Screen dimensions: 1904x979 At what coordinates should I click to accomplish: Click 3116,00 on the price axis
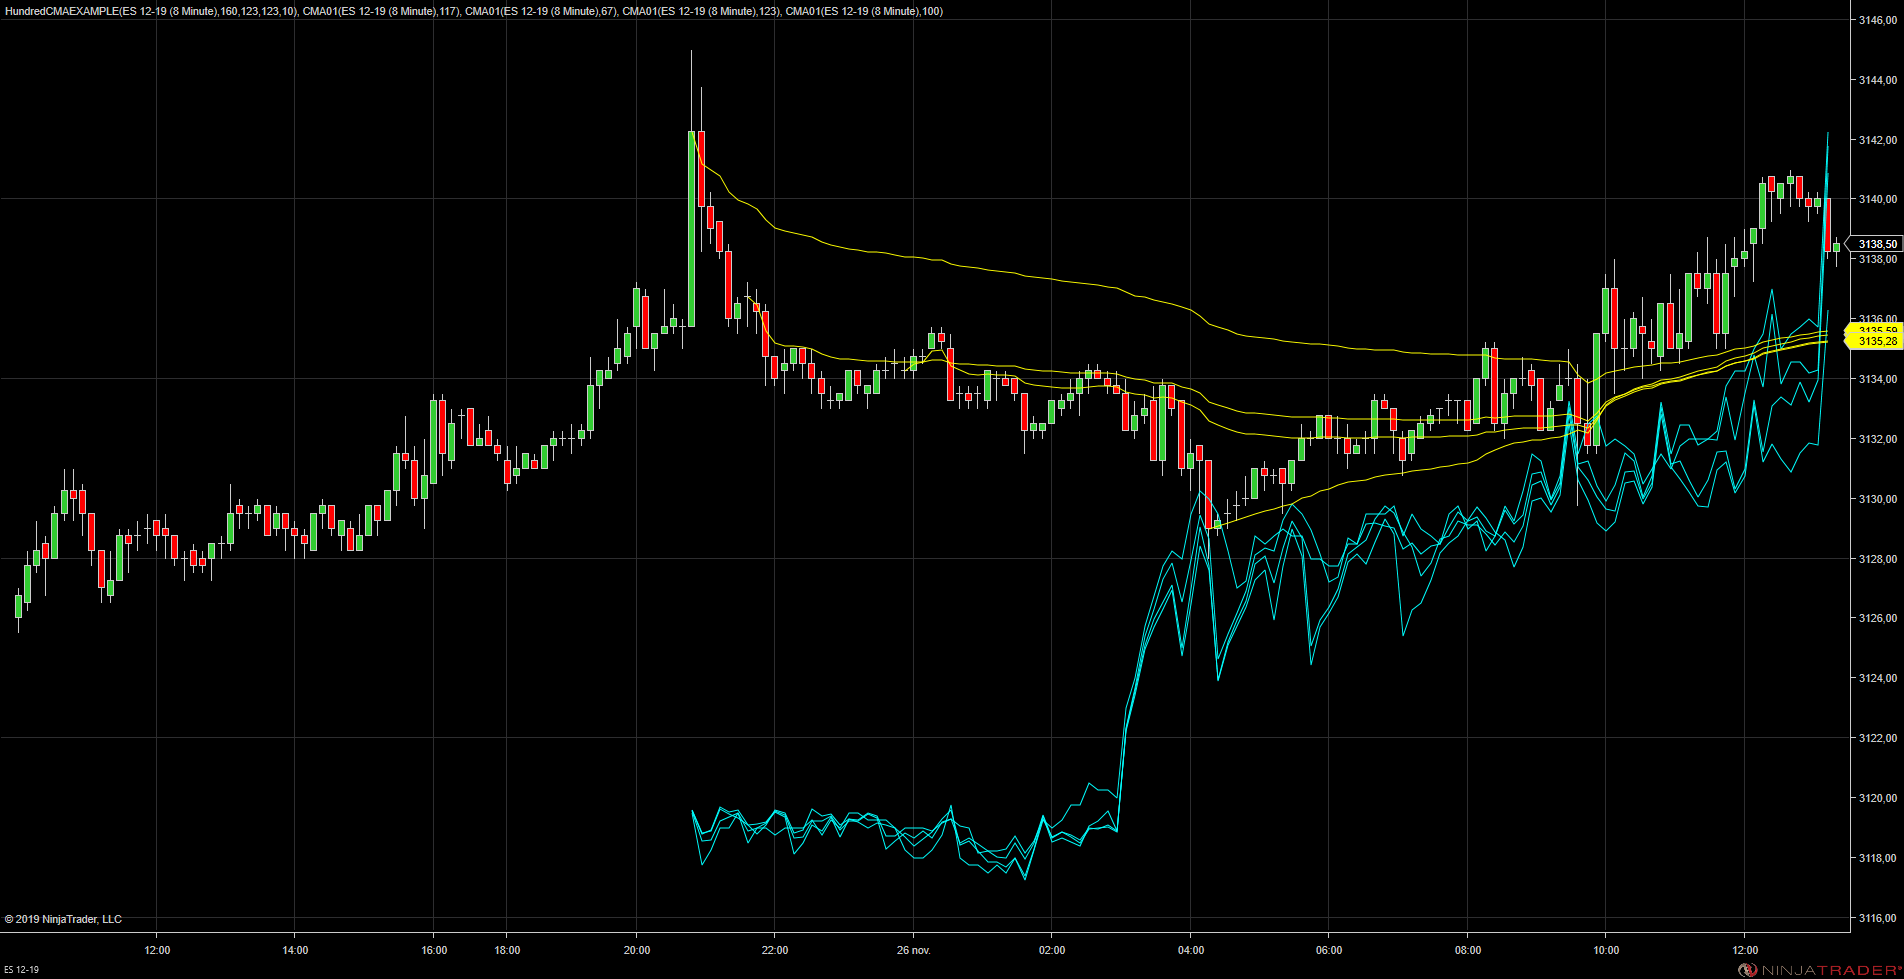pyautogui.click(x=1877, y=918)
